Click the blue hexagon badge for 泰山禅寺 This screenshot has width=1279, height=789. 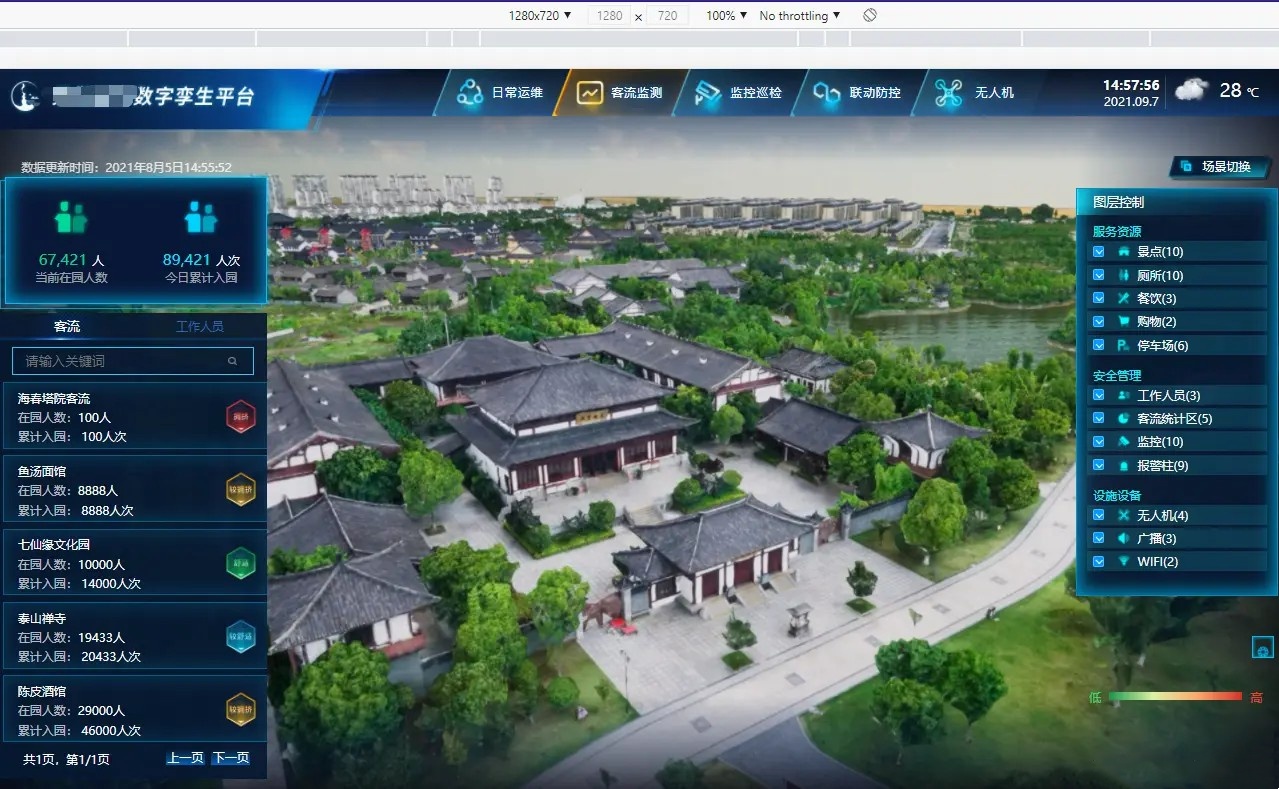pyautogui.click(x=241, y=637)
